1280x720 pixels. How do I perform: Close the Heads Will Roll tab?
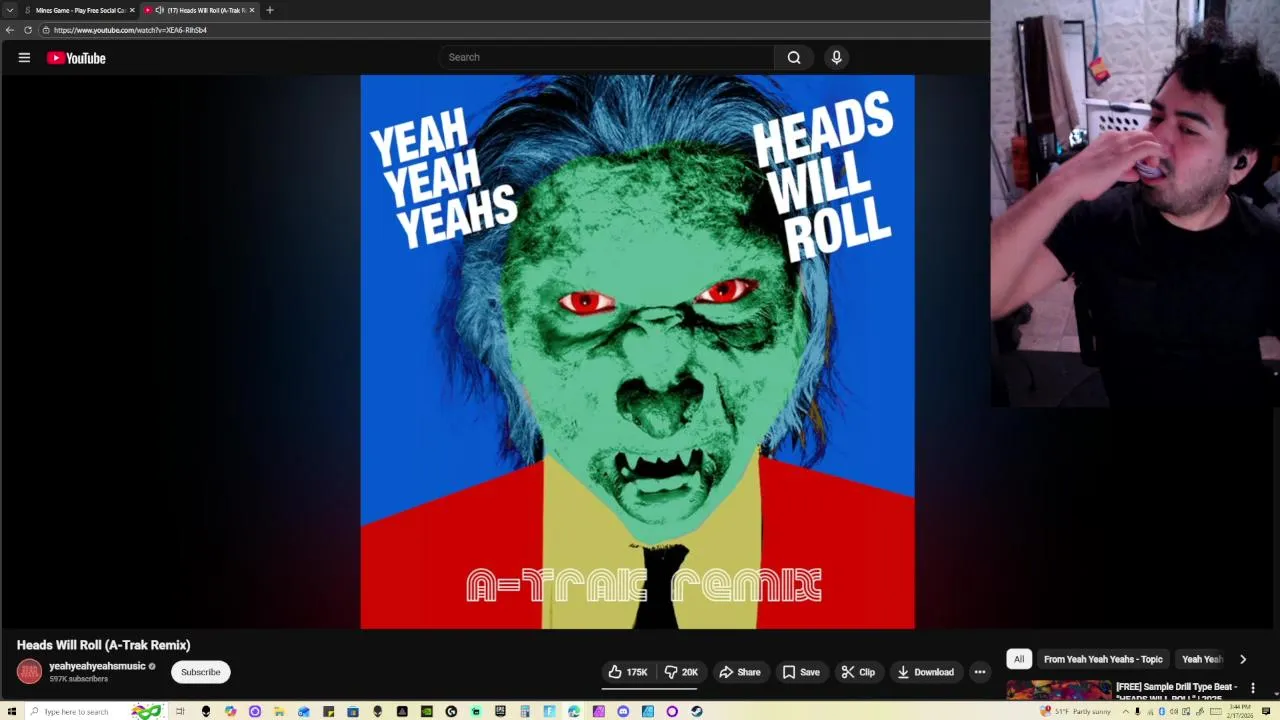coord(252,10)
